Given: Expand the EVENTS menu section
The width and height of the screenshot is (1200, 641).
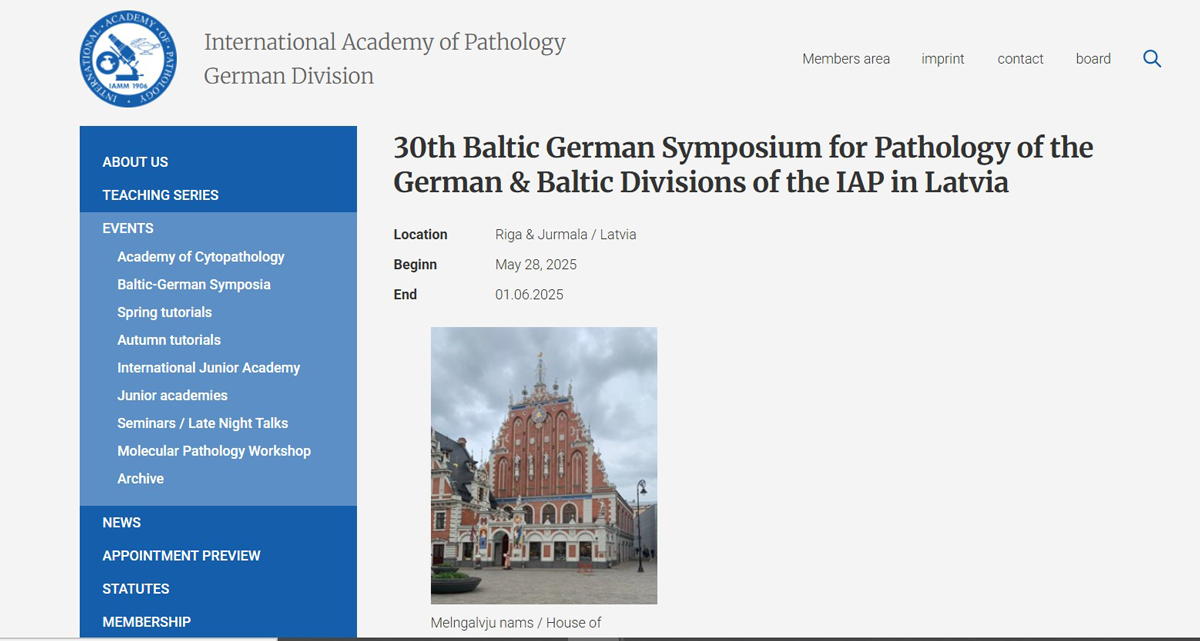Looking at the screenshot, I should click(x=128, y=228).
